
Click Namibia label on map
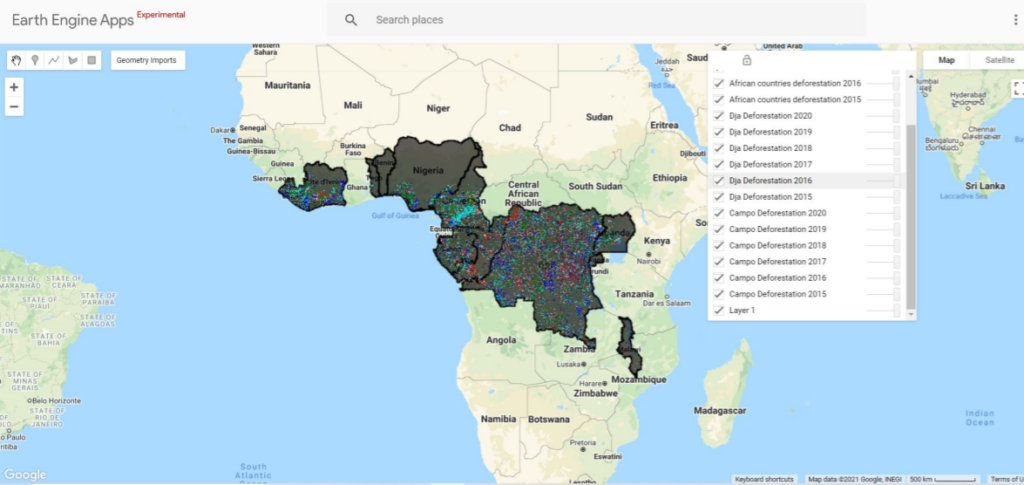500,418
